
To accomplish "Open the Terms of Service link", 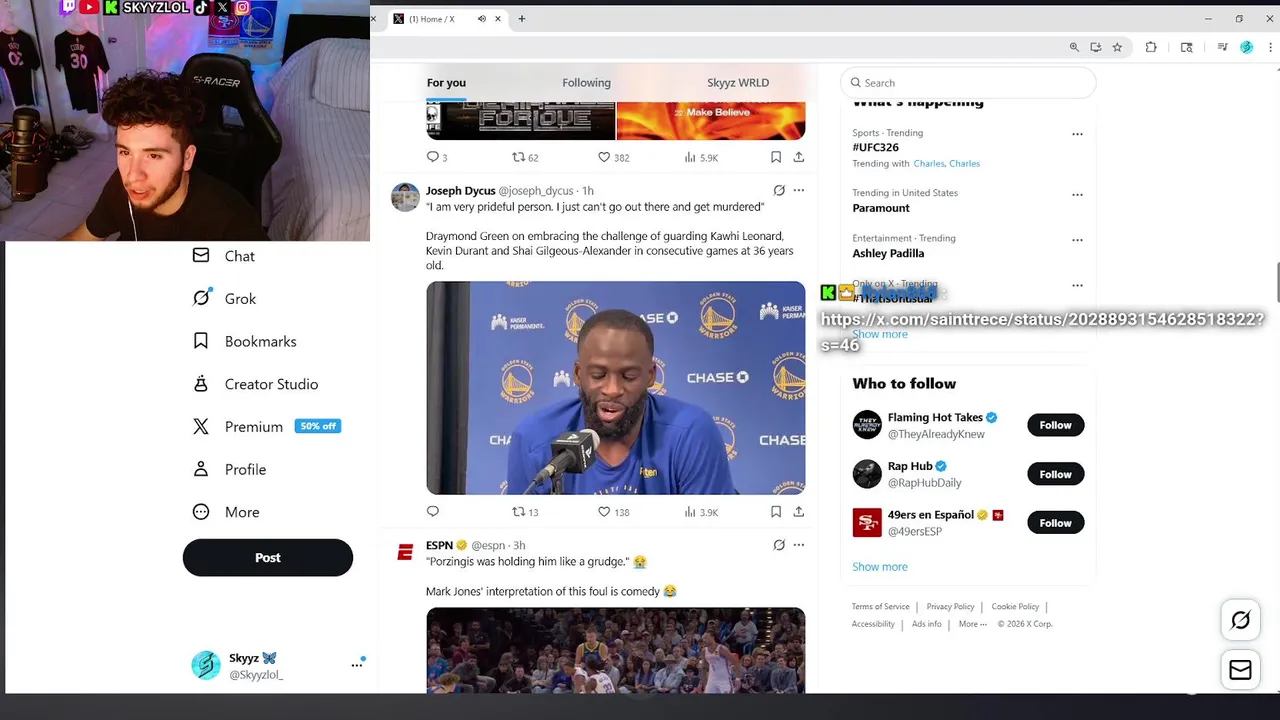I will [x=880, y=607].
